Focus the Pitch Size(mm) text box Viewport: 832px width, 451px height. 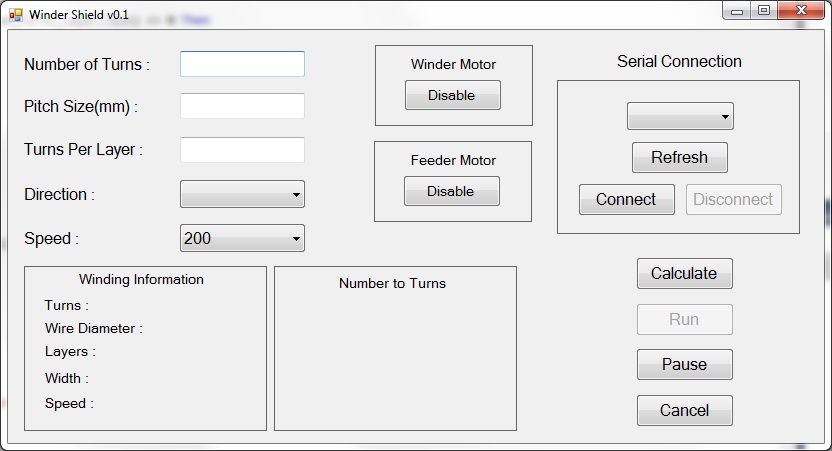click(x=242, y=106)
